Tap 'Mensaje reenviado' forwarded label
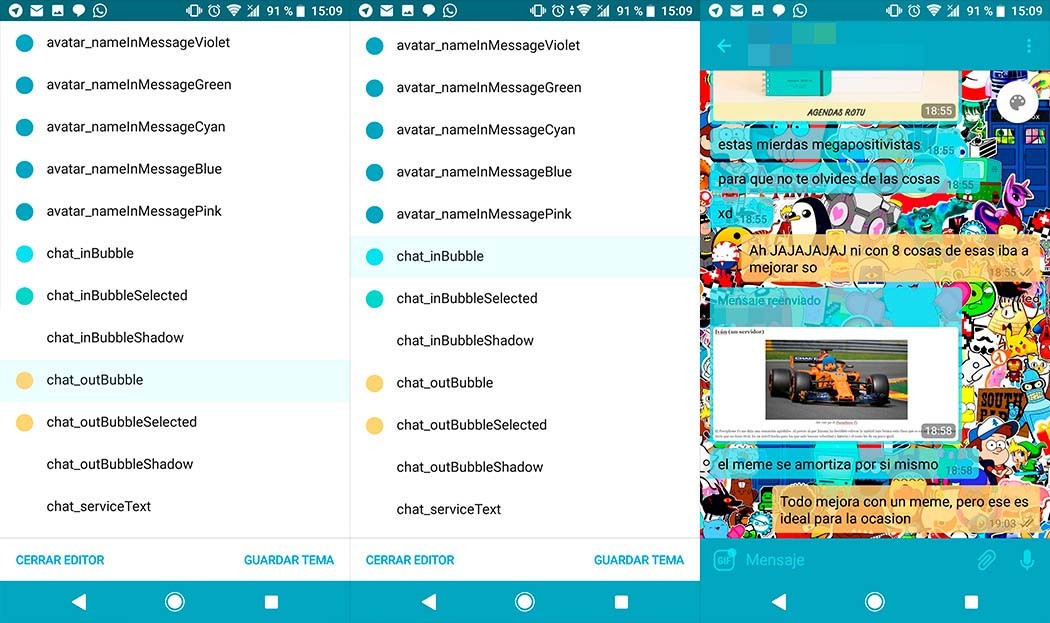 [x=769, y=301]
